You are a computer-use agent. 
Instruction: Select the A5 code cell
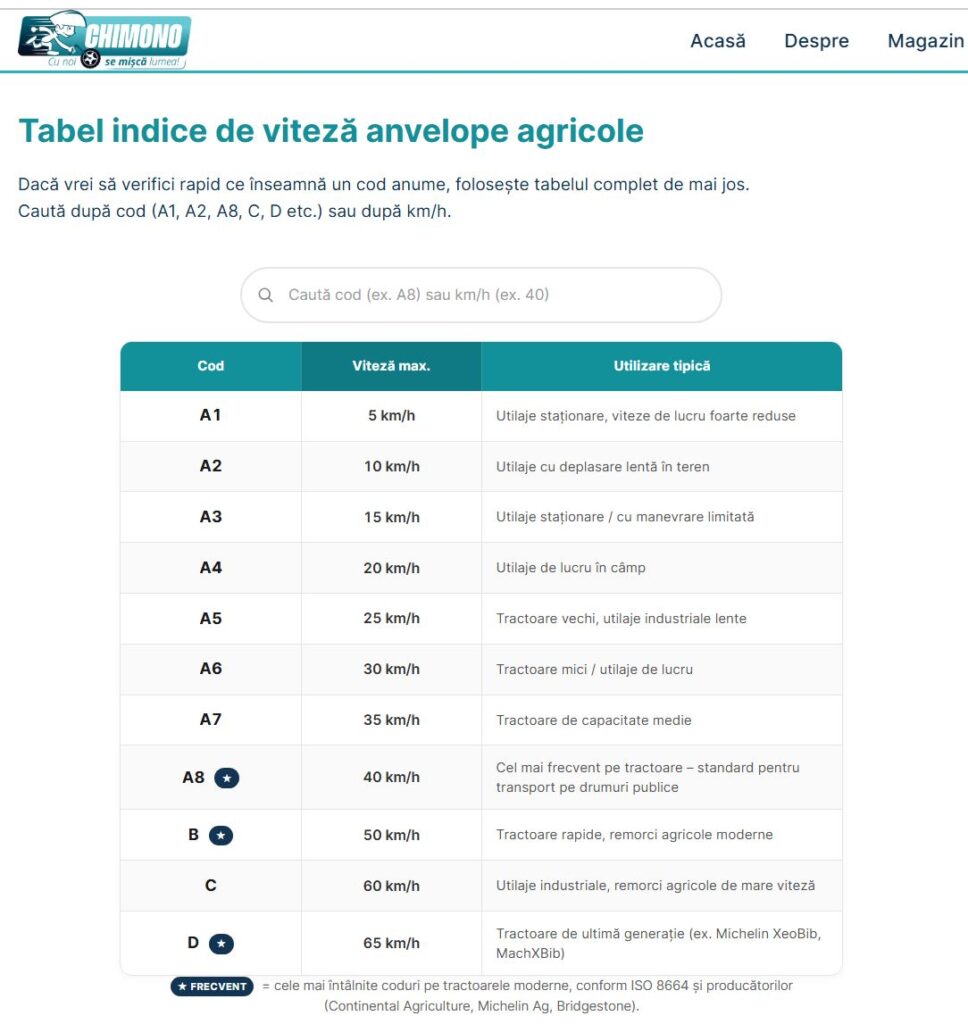[211, 618]
